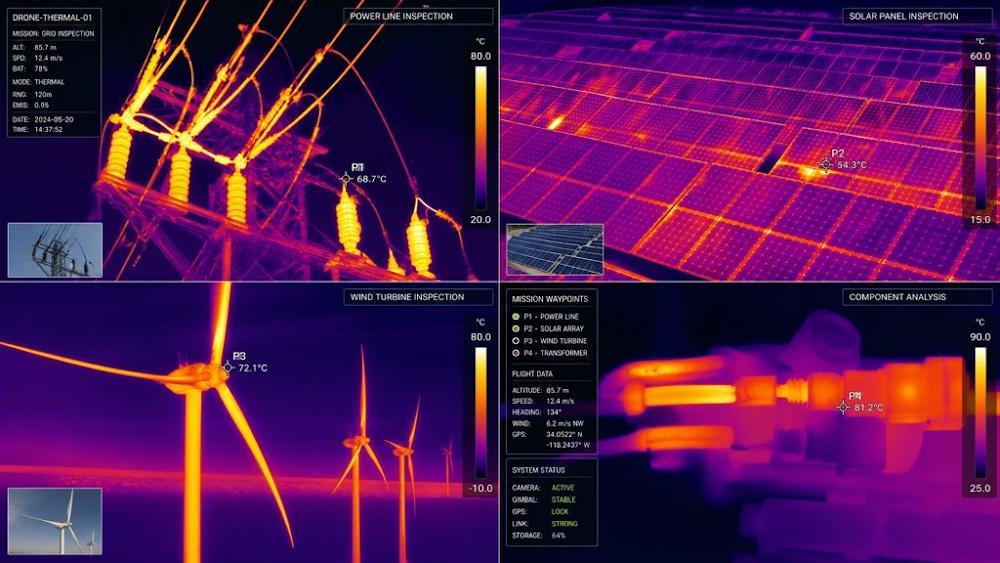
Task: Click the Solar Panel Inspection temperature color scale
Action: coord(980,138)
